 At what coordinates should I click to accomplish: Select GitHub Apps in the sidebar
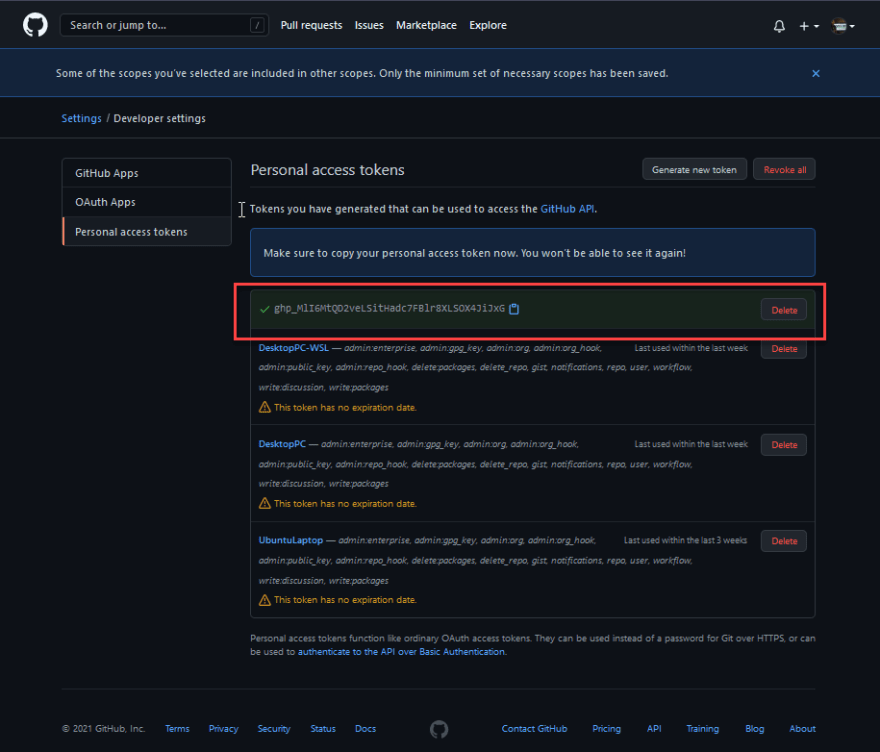pos(147,173)
